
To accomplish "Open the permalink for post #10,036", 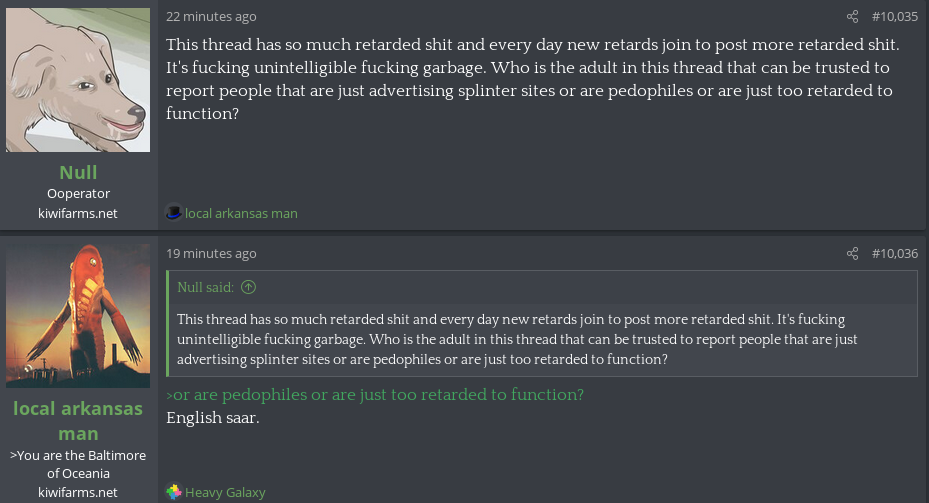I will (894, 253).
